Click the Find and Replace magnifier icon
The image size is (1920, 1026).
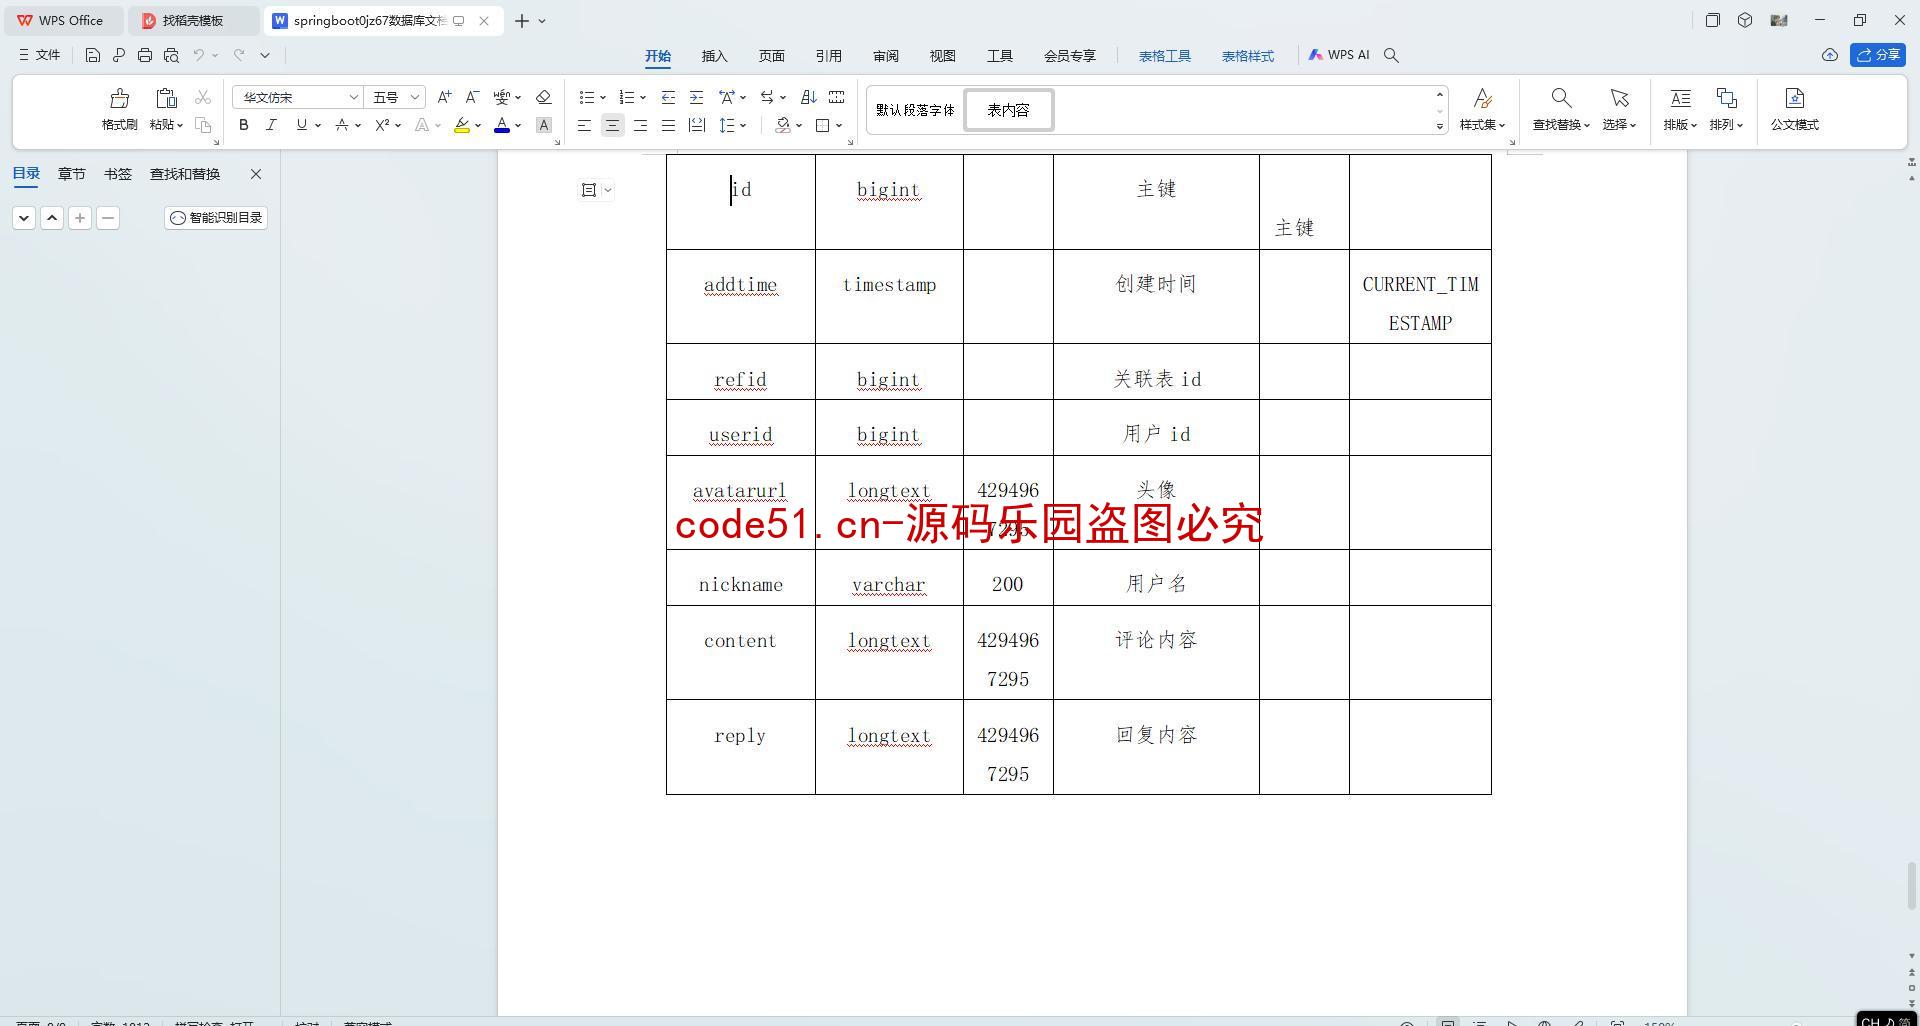point(1561,98)
